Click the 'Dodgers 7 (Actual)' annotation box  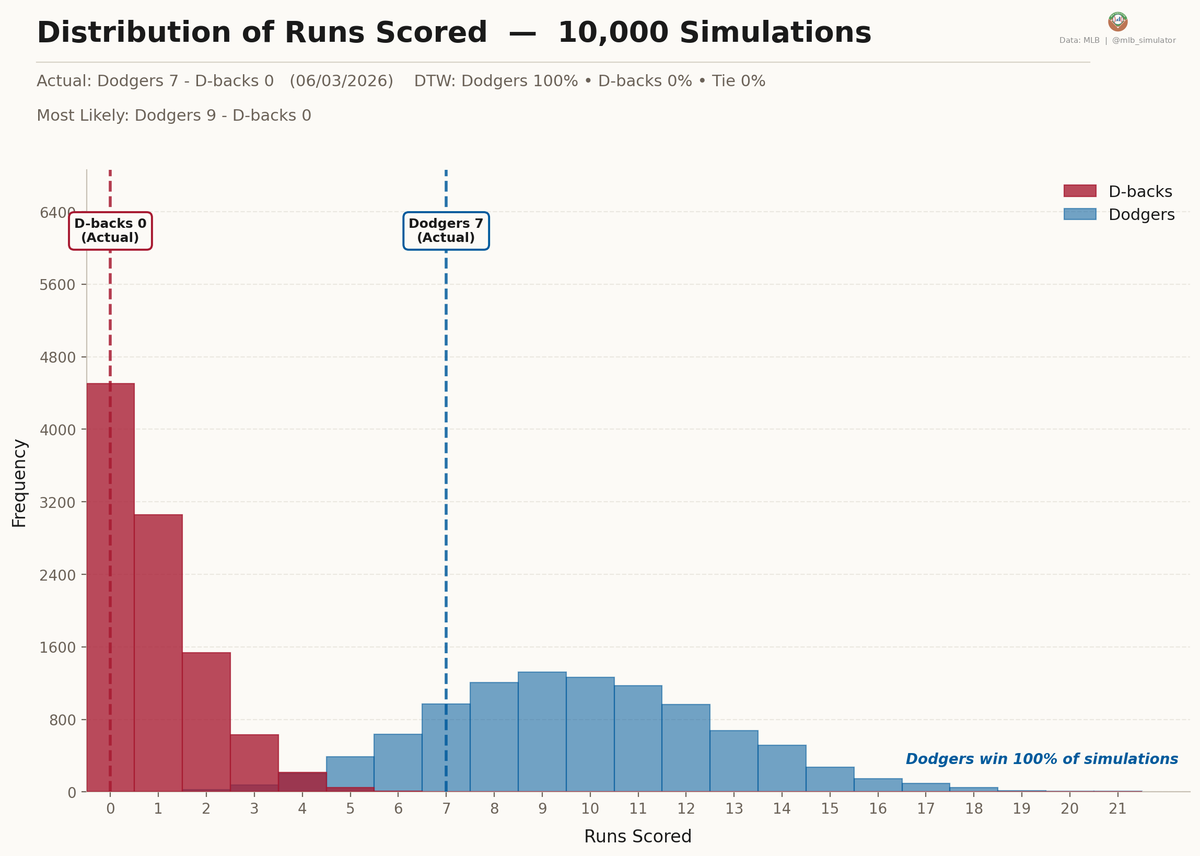click(446, 231)
